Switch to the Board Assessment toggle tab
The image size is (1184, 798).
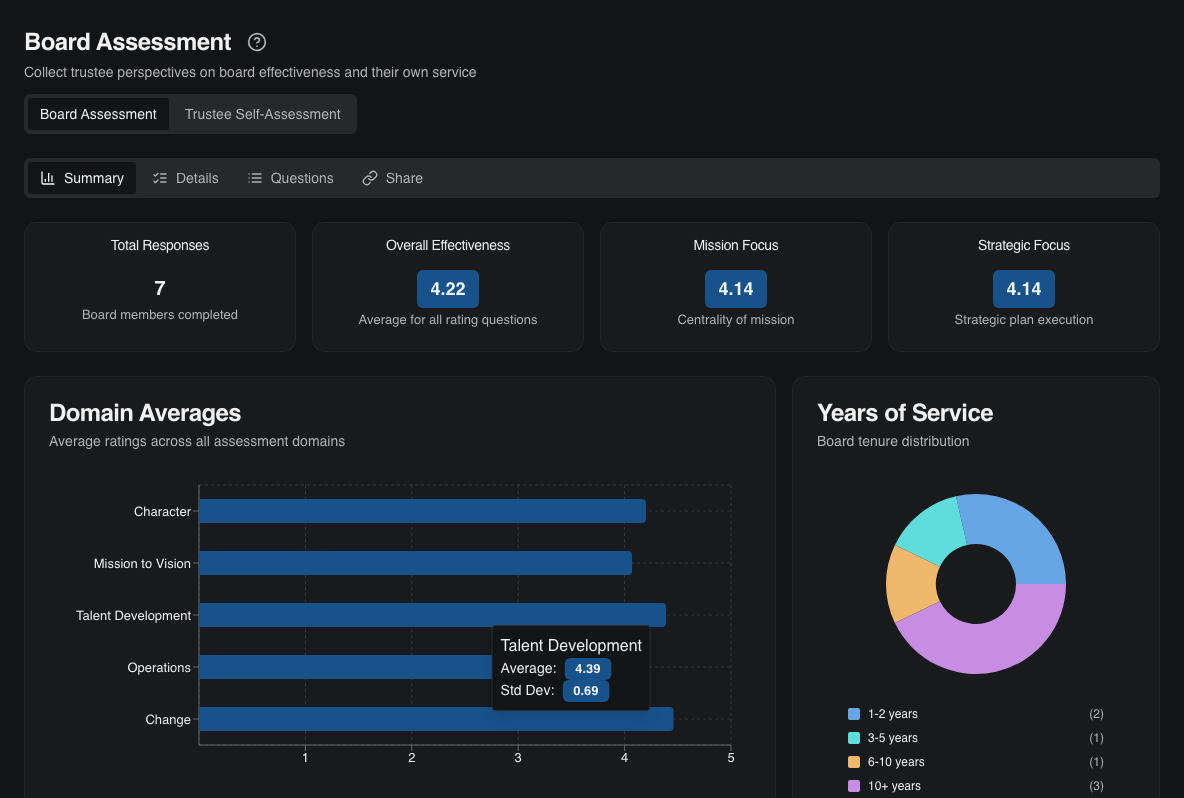click(98, 114)
